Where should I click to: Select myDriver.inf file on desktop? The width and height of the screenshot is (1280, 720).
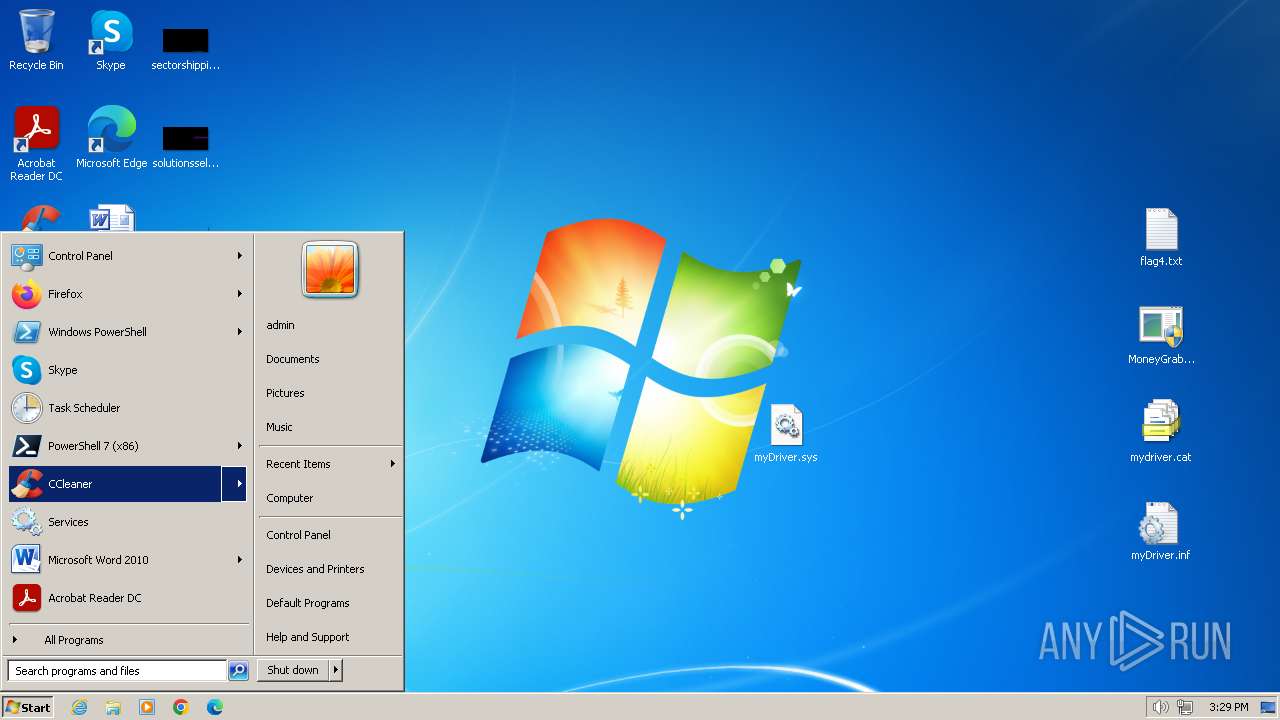click(x=1161, y=531)
